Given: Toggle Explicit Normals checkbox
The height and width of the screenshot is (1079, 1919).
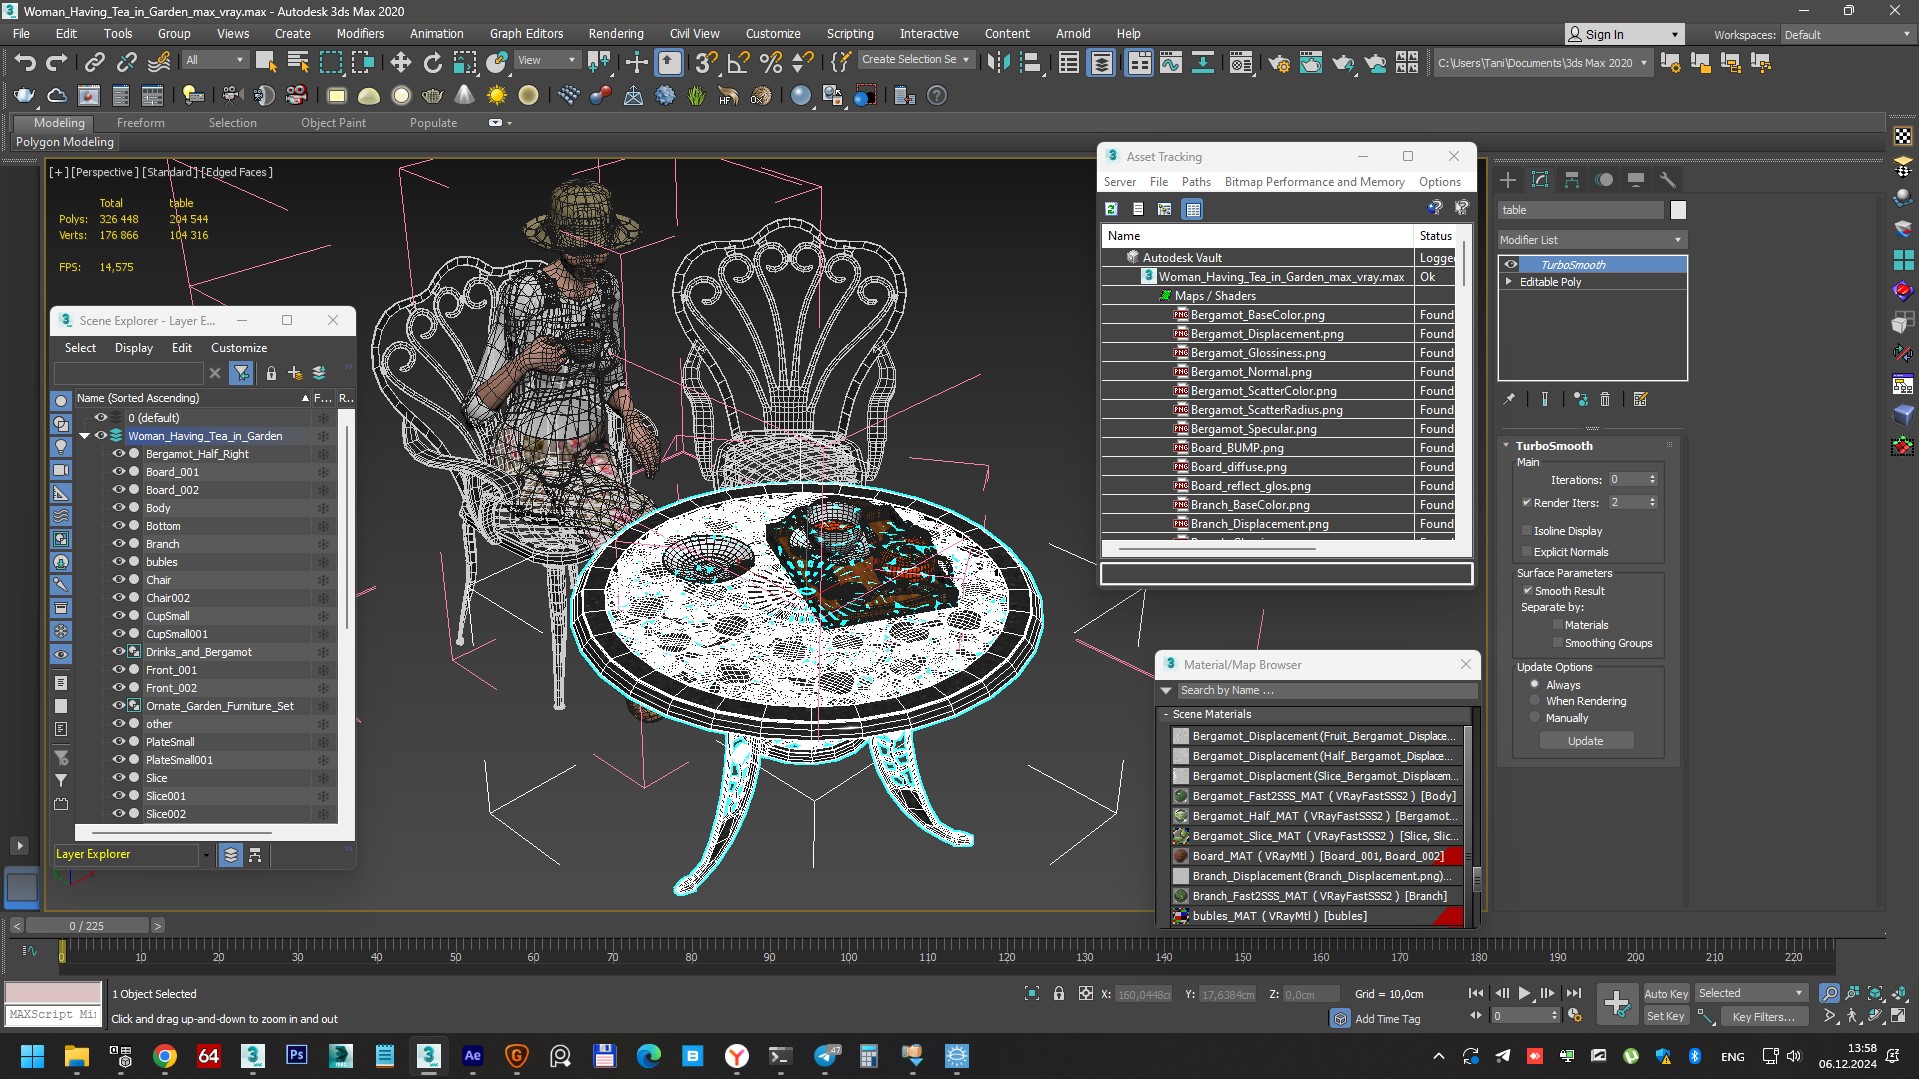Looking at the screenshot, I should coord(1527,552).
